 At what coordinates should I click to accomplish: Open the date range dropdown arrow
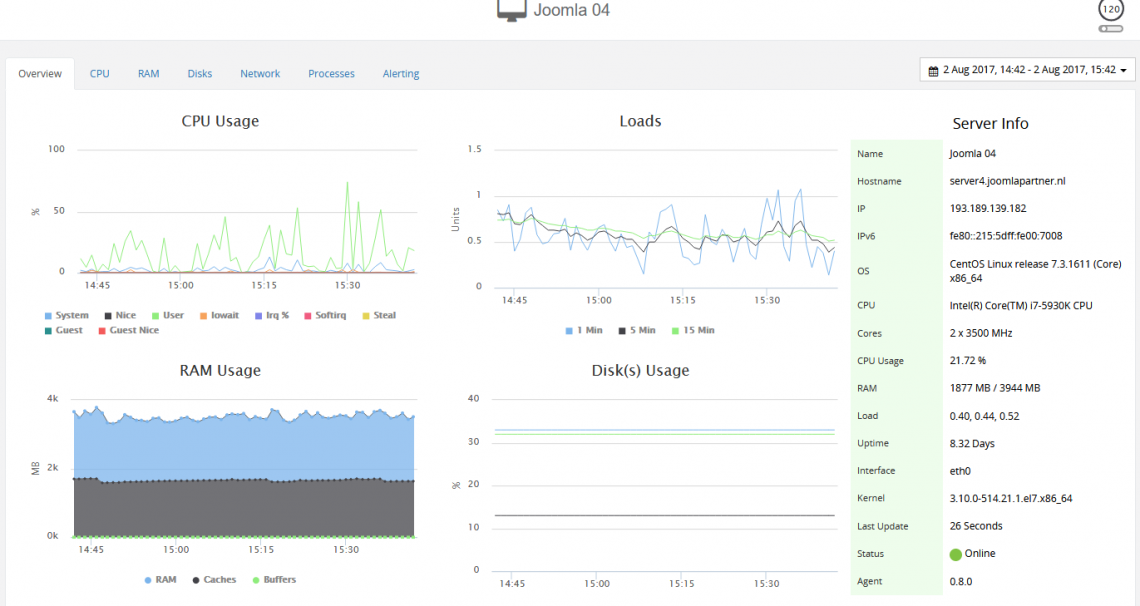click(x=1123, y=70)
